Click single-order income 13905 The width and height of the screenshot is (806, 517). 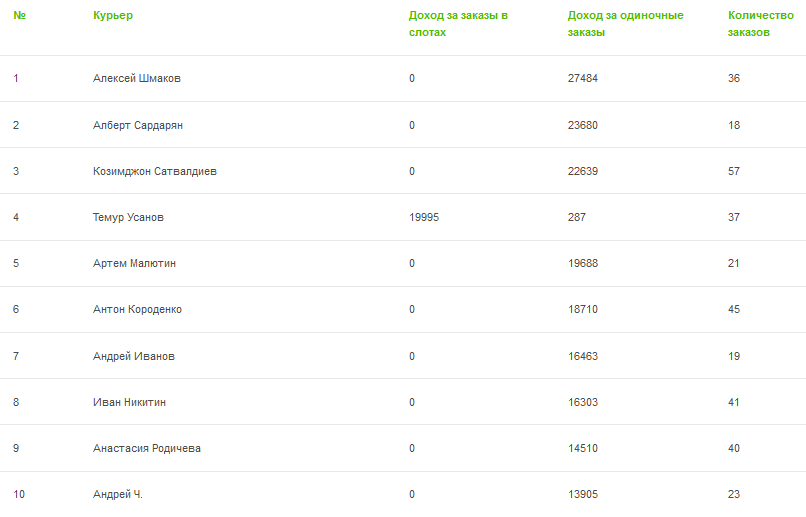click(582, 494)
